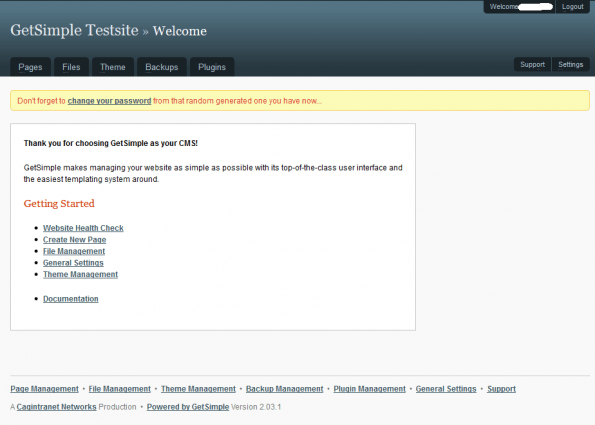
Task: Open the Theme tab
Action: click(113, 67)
